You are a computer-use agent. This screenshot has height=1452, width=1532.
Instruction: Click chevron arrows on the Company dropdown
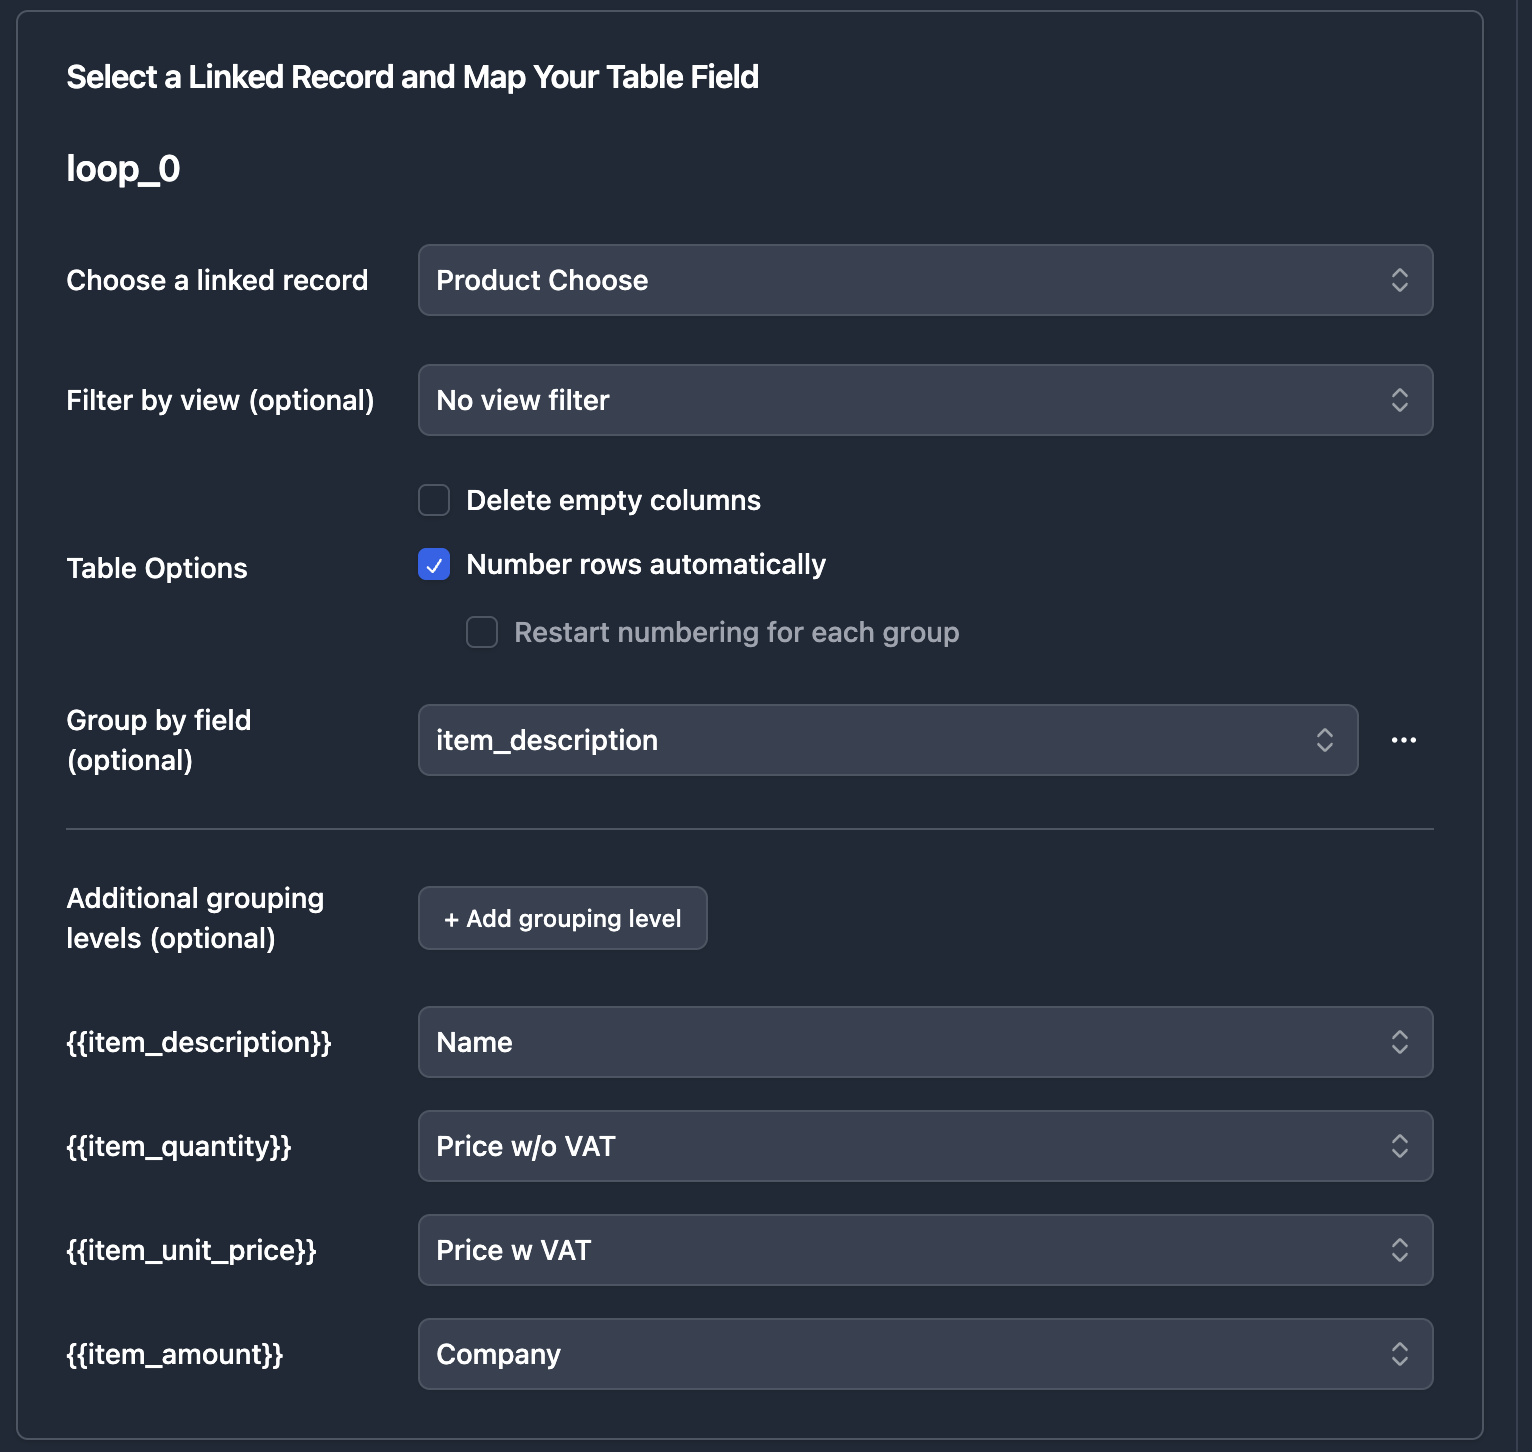click(1399, 1354)
